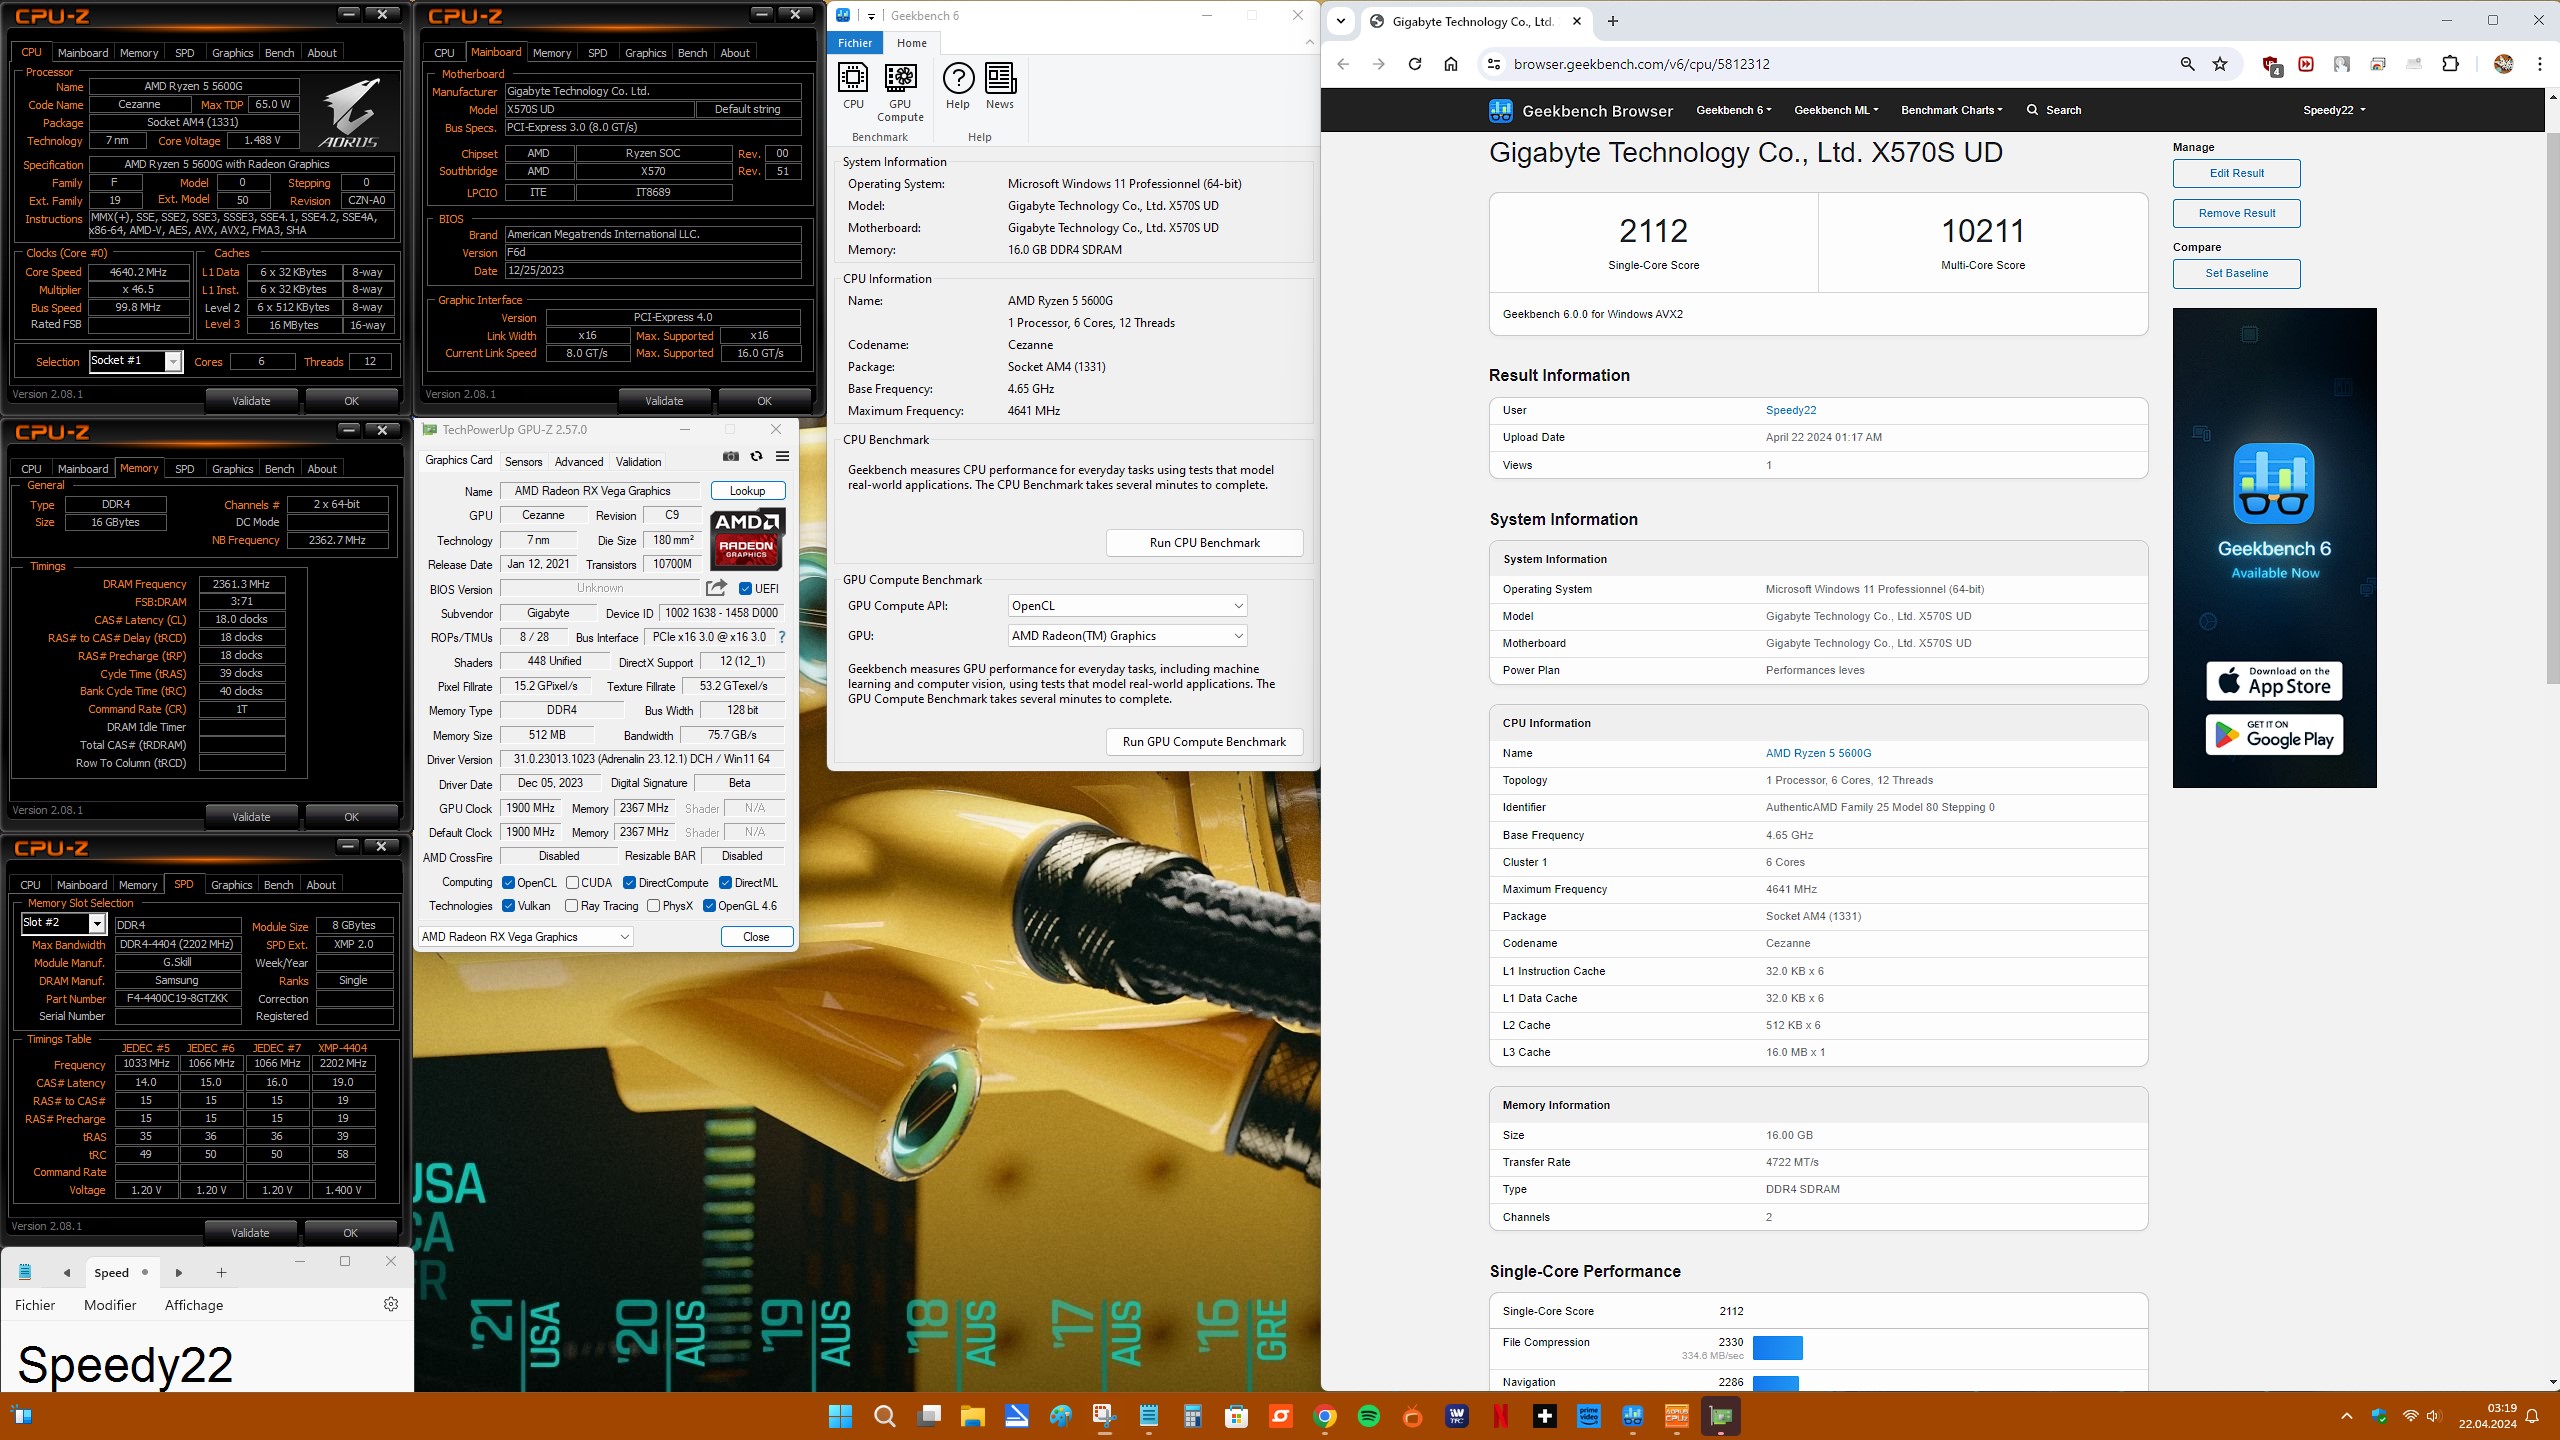Image resolution: width=2560 pixels, height=1440 pixels.
Task: Toggle the CUDA checkbox in GPU-Z
Action: coord(572,883)
